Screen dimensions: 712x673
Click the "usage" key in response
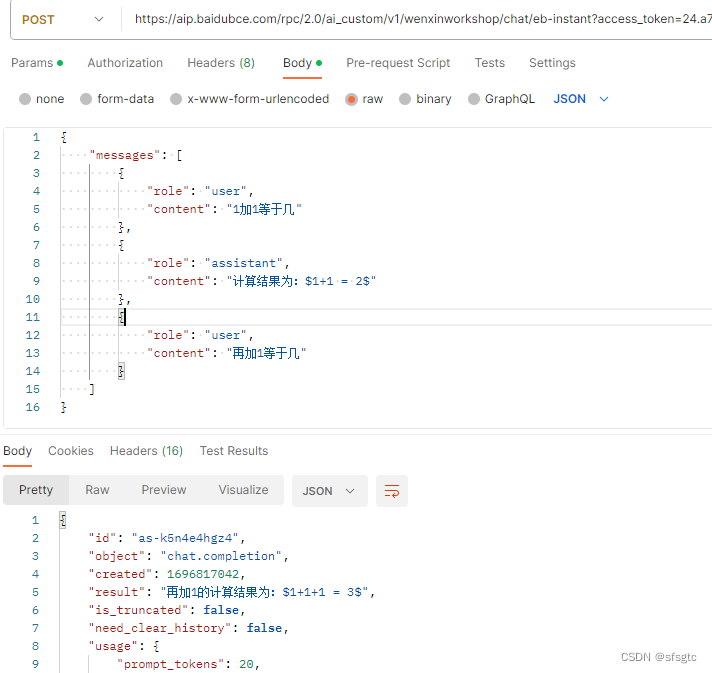pos(114,646)
